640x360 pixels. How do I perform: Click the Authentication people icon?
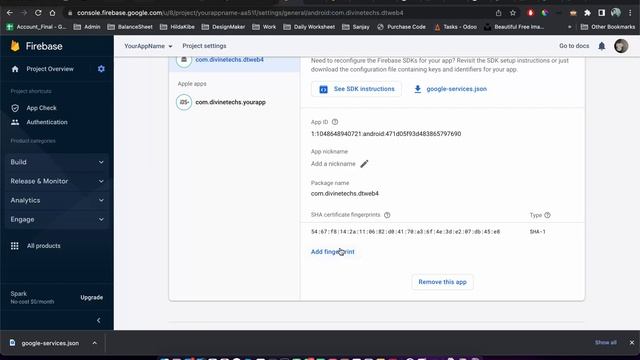[15, 122]
